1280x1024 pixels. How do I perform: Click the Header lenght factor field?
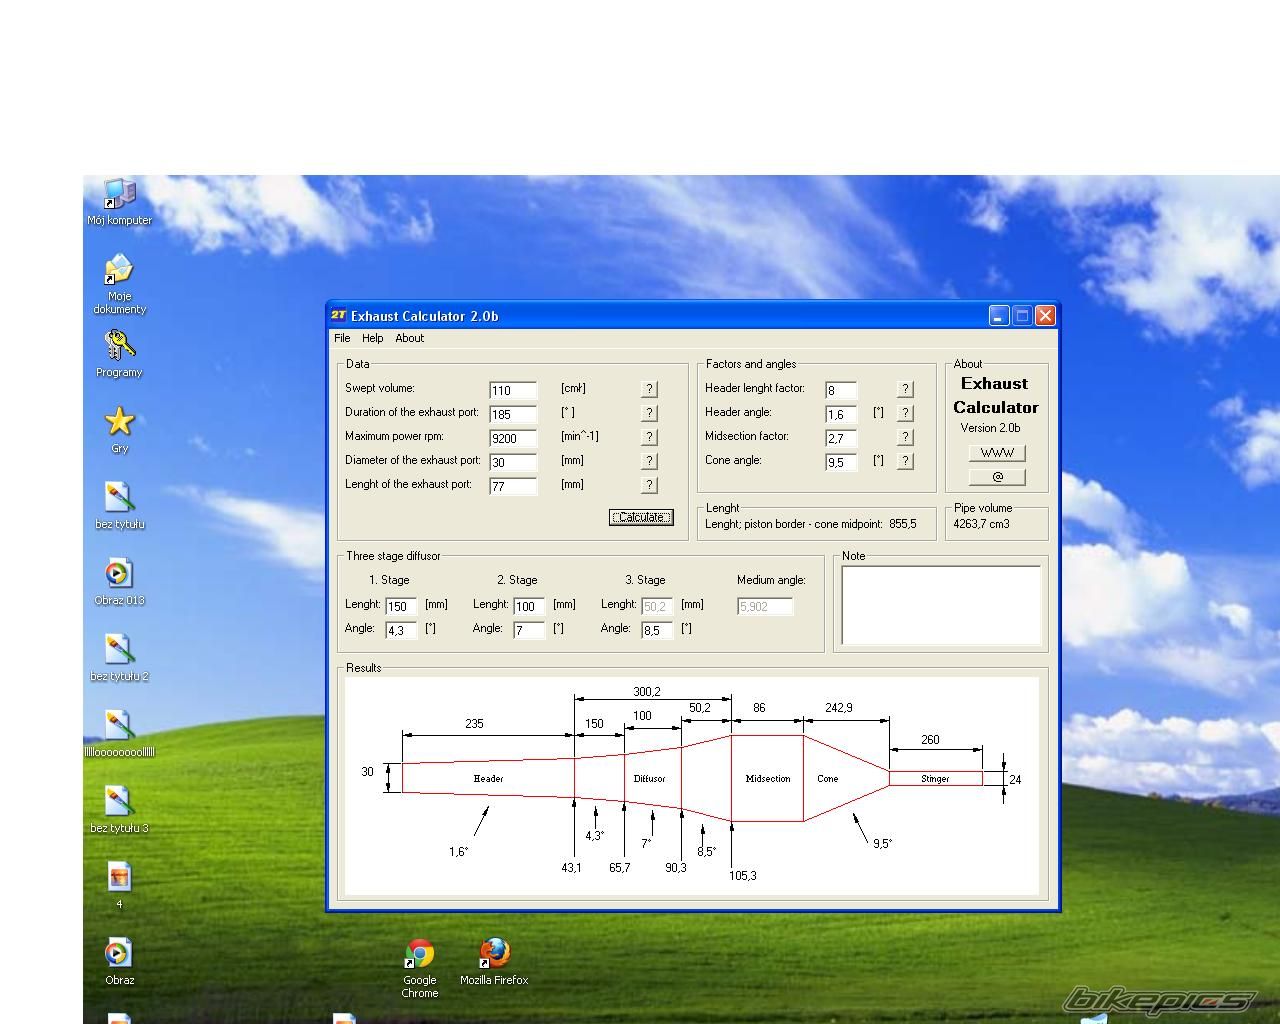pyautogui.click(x=841, y=390)
